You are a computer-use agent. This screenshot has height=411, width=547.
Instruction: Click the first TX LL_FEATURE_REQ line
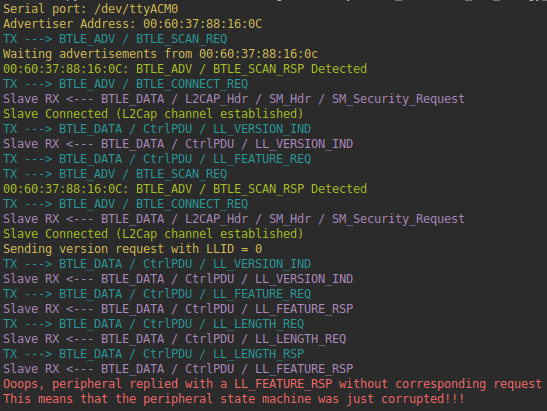[157, 159]
